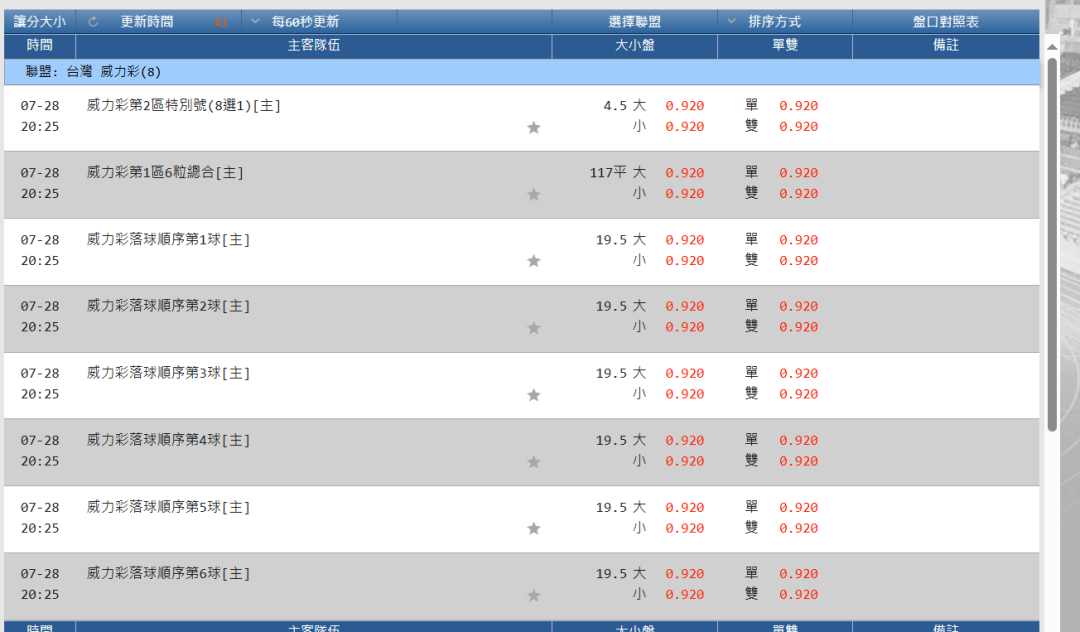Bet 小 odds on 落球順序第4球
Viewport: 1080px width, 632px height.
pyautogui.click(x=685, y=461)
